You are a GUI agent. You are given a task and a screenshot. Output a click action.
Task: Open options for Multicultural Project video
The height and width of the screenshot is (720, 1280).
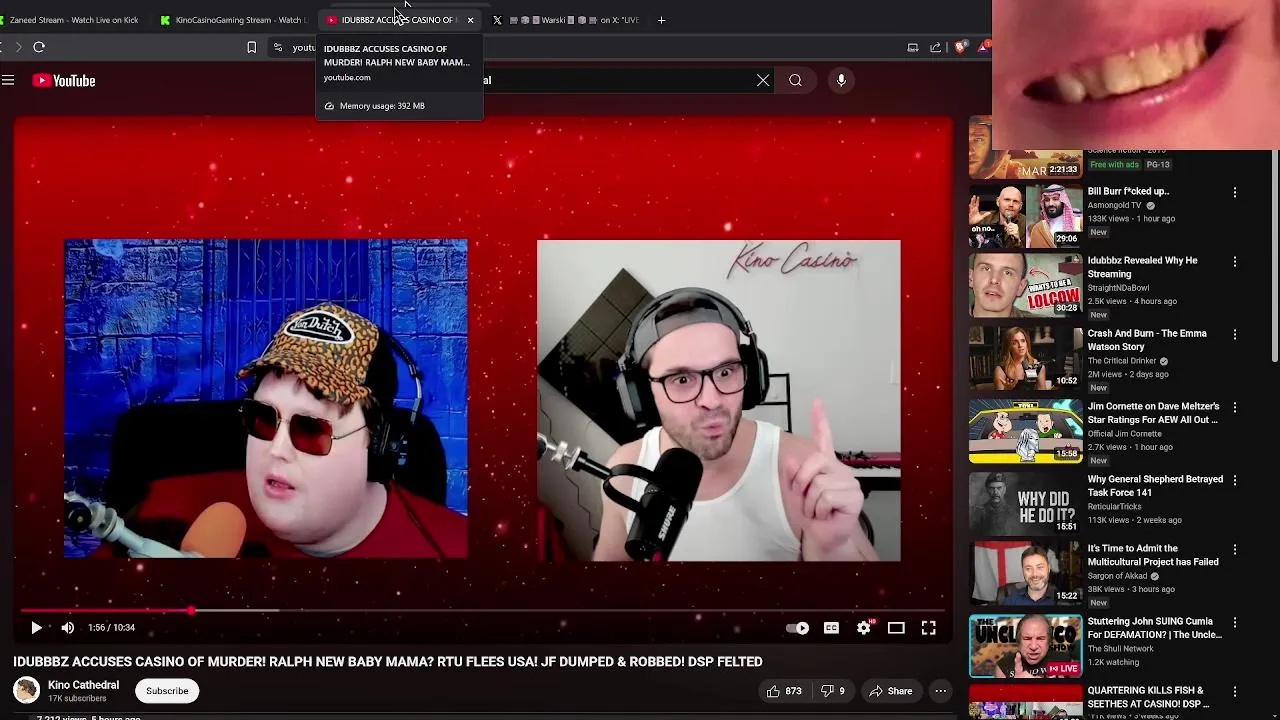1234,549
